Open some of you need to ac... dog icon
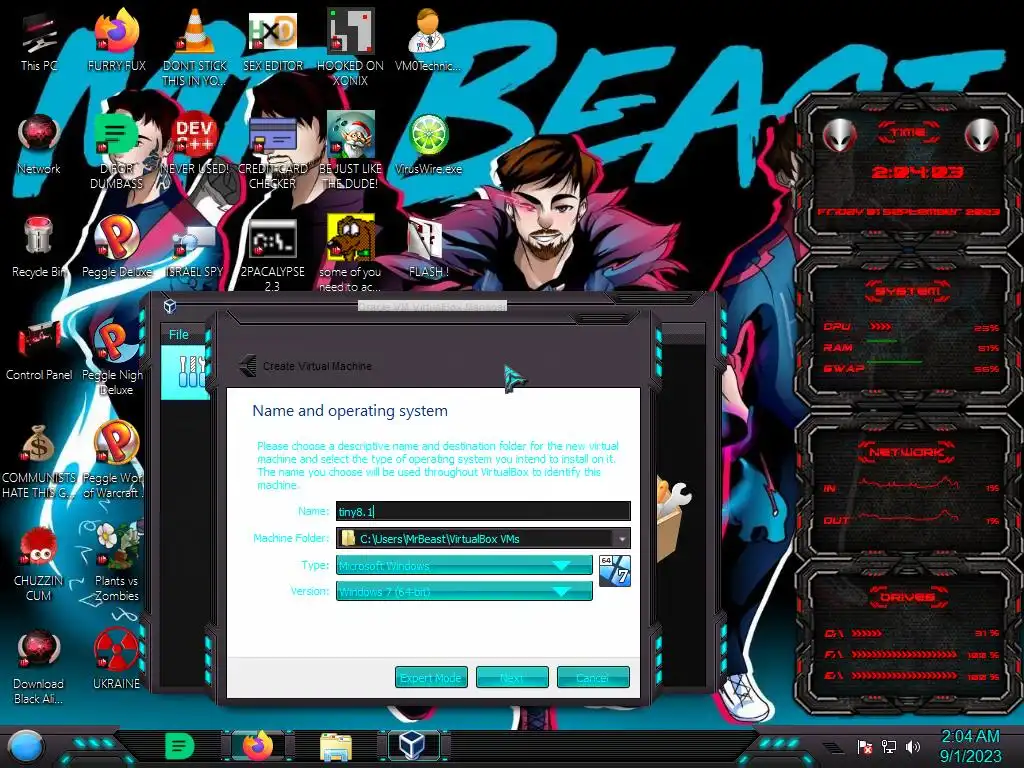This screenshot has width=1024, height=768. pyautogui.click(x=350, y=253)
